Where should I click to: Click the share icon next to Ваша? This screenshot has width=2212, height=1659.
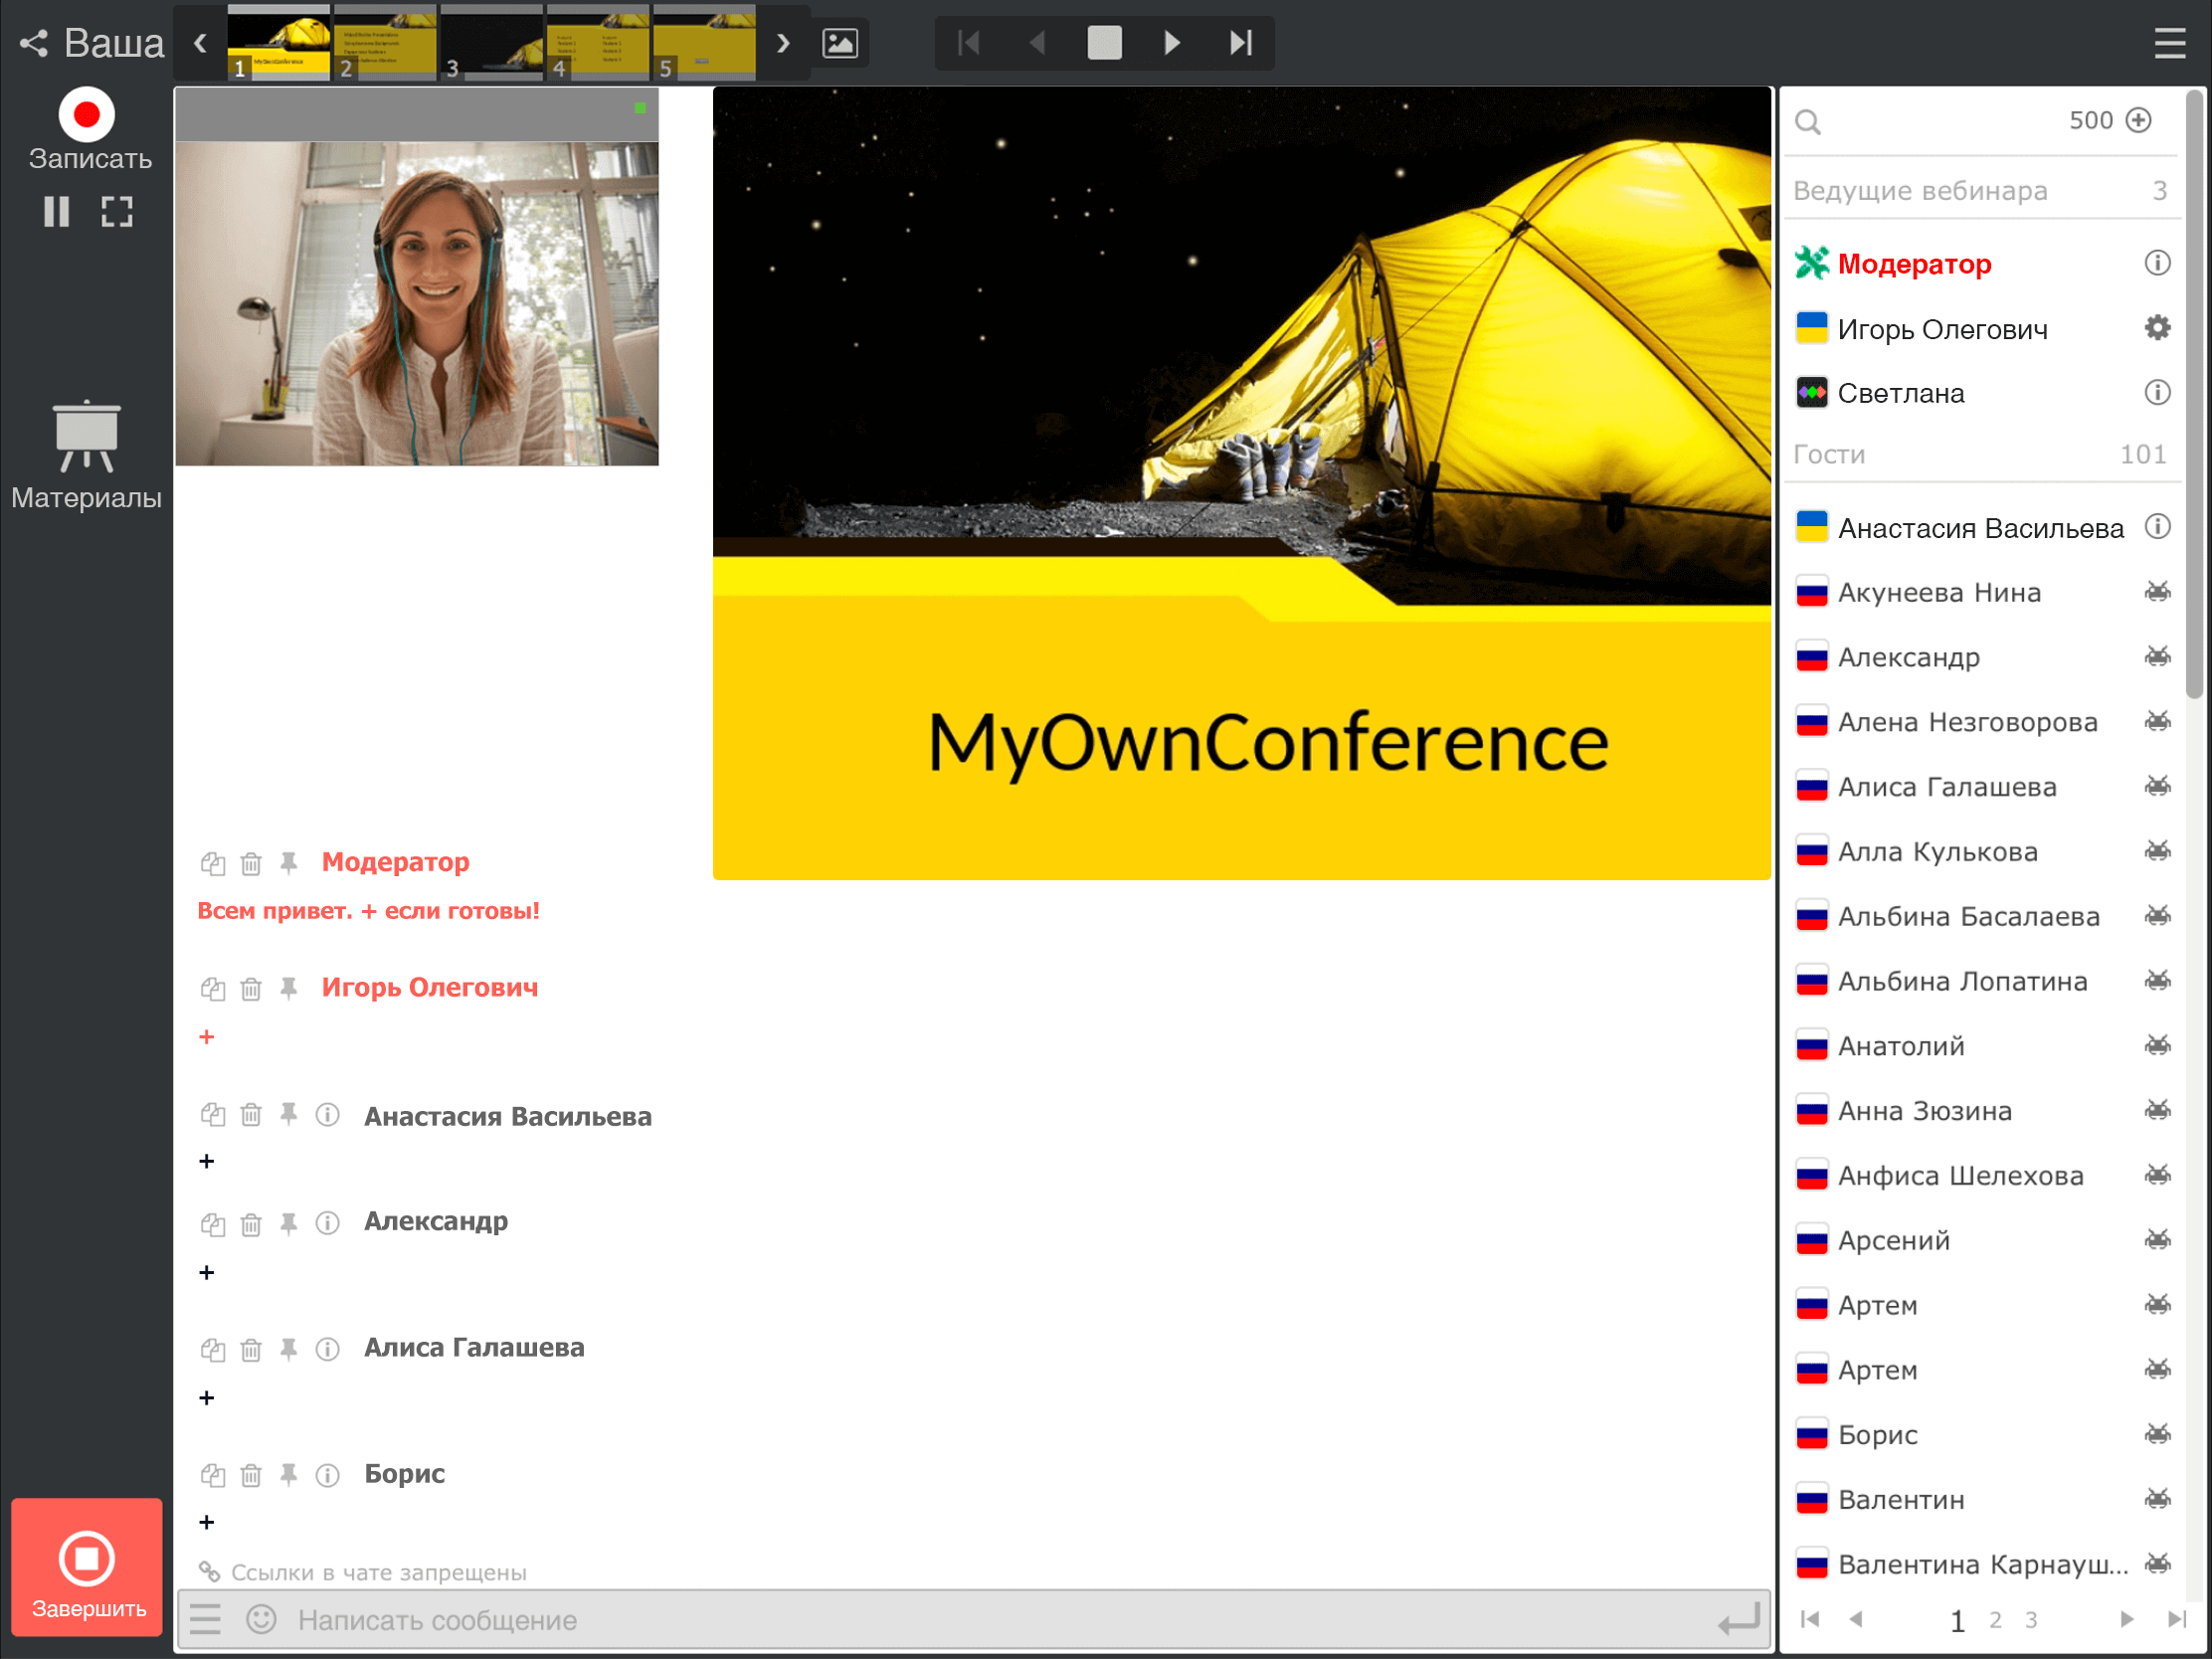coord(34,43)
